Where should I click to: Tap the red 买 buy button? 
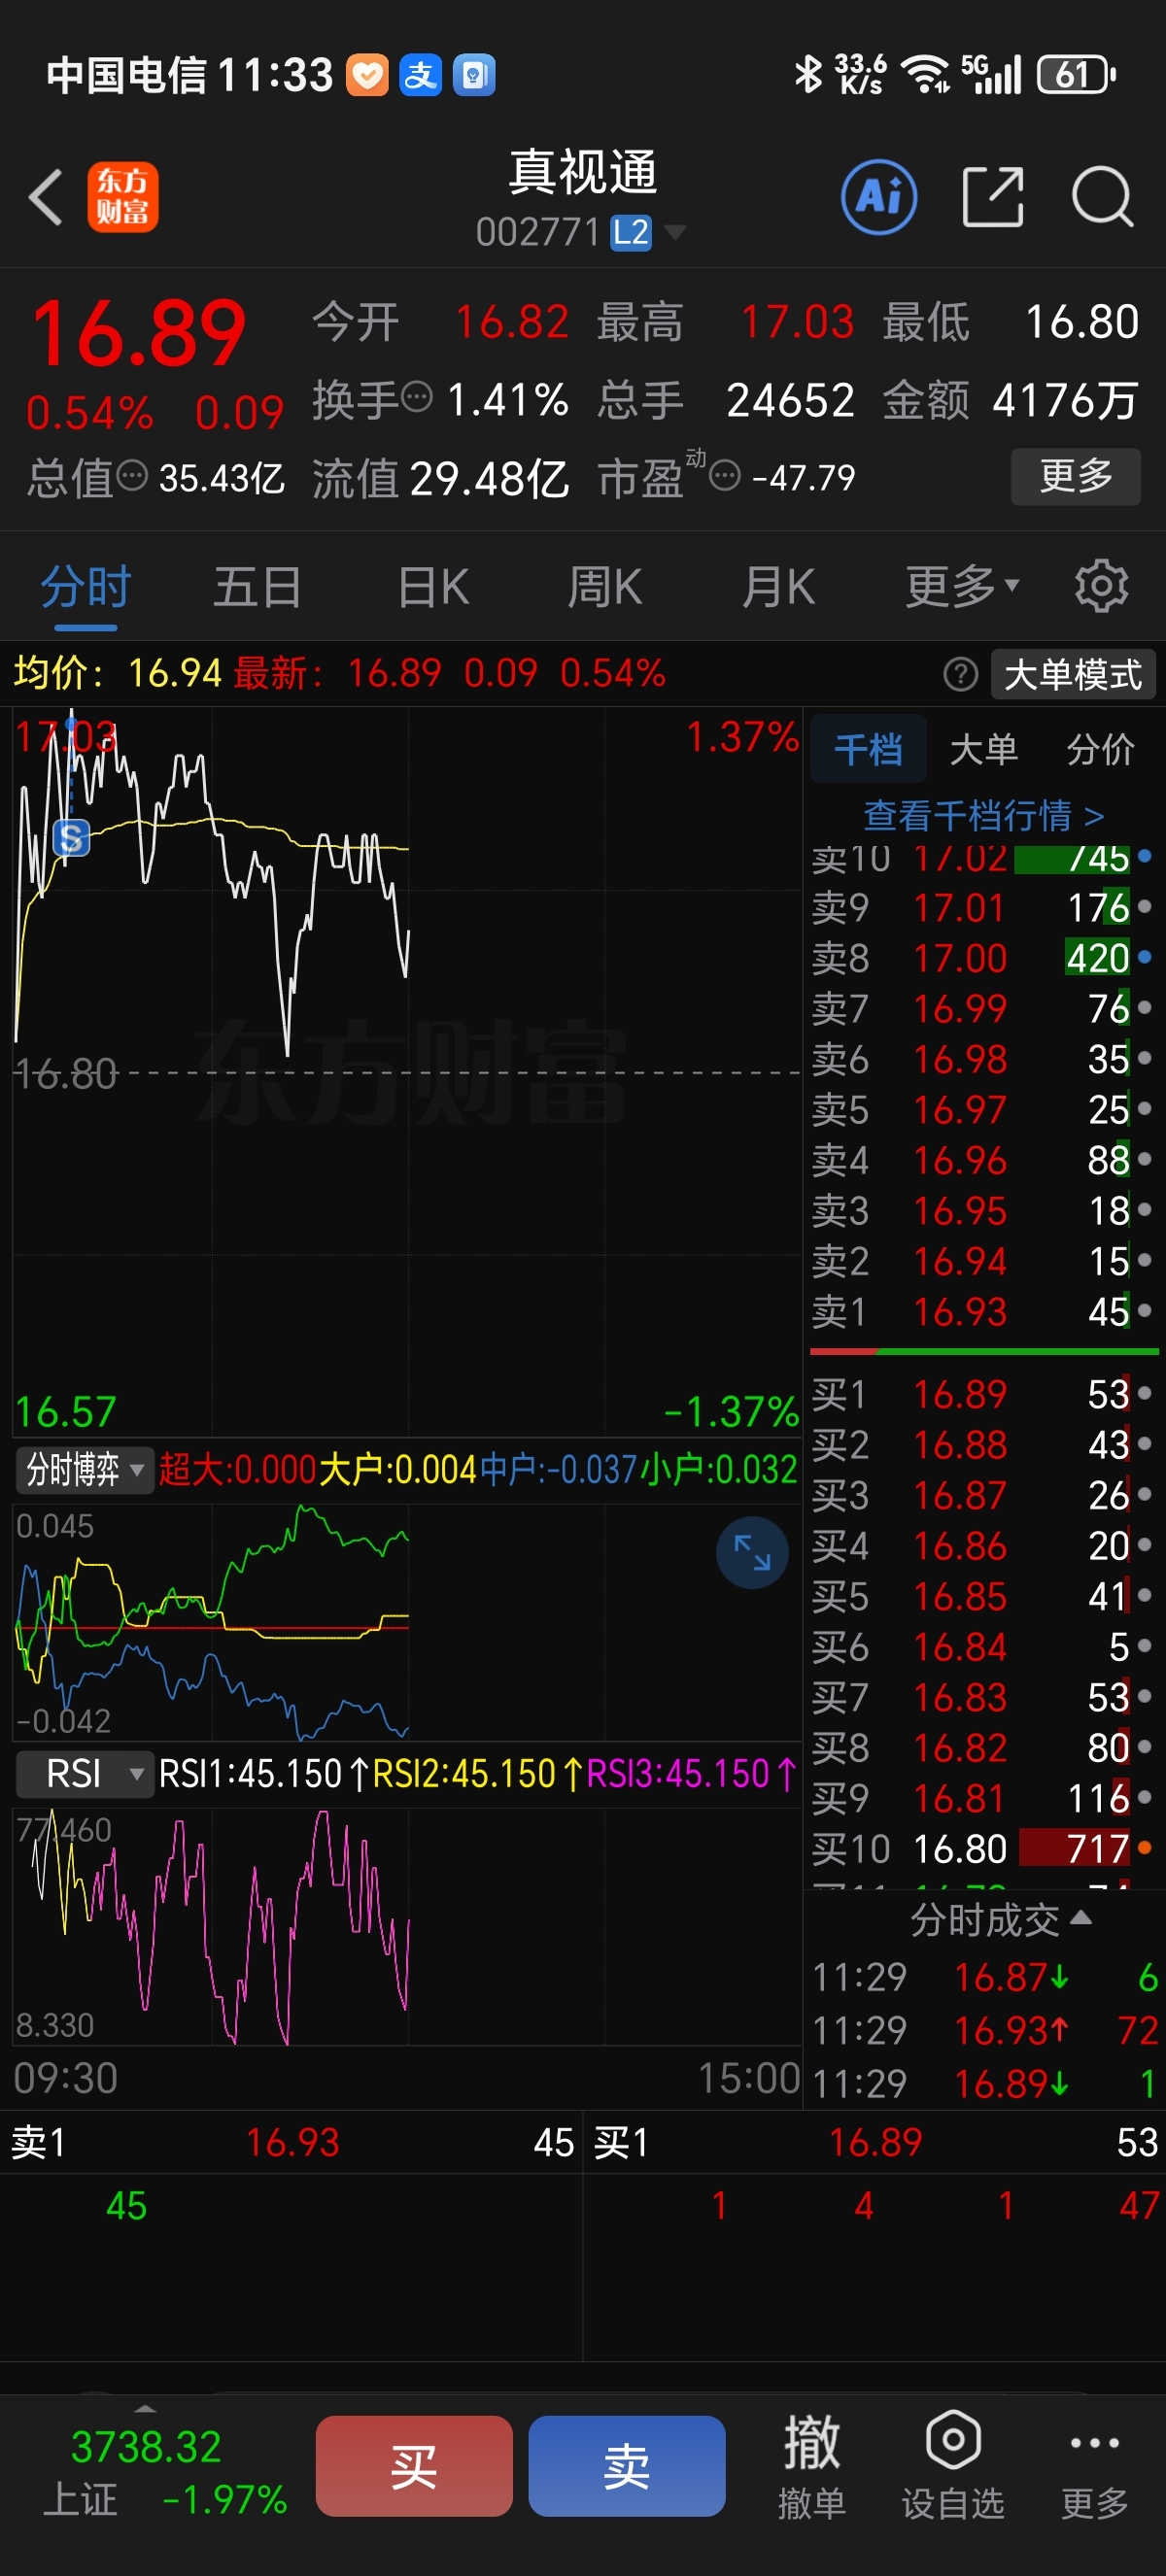[x=414, y=2466]
